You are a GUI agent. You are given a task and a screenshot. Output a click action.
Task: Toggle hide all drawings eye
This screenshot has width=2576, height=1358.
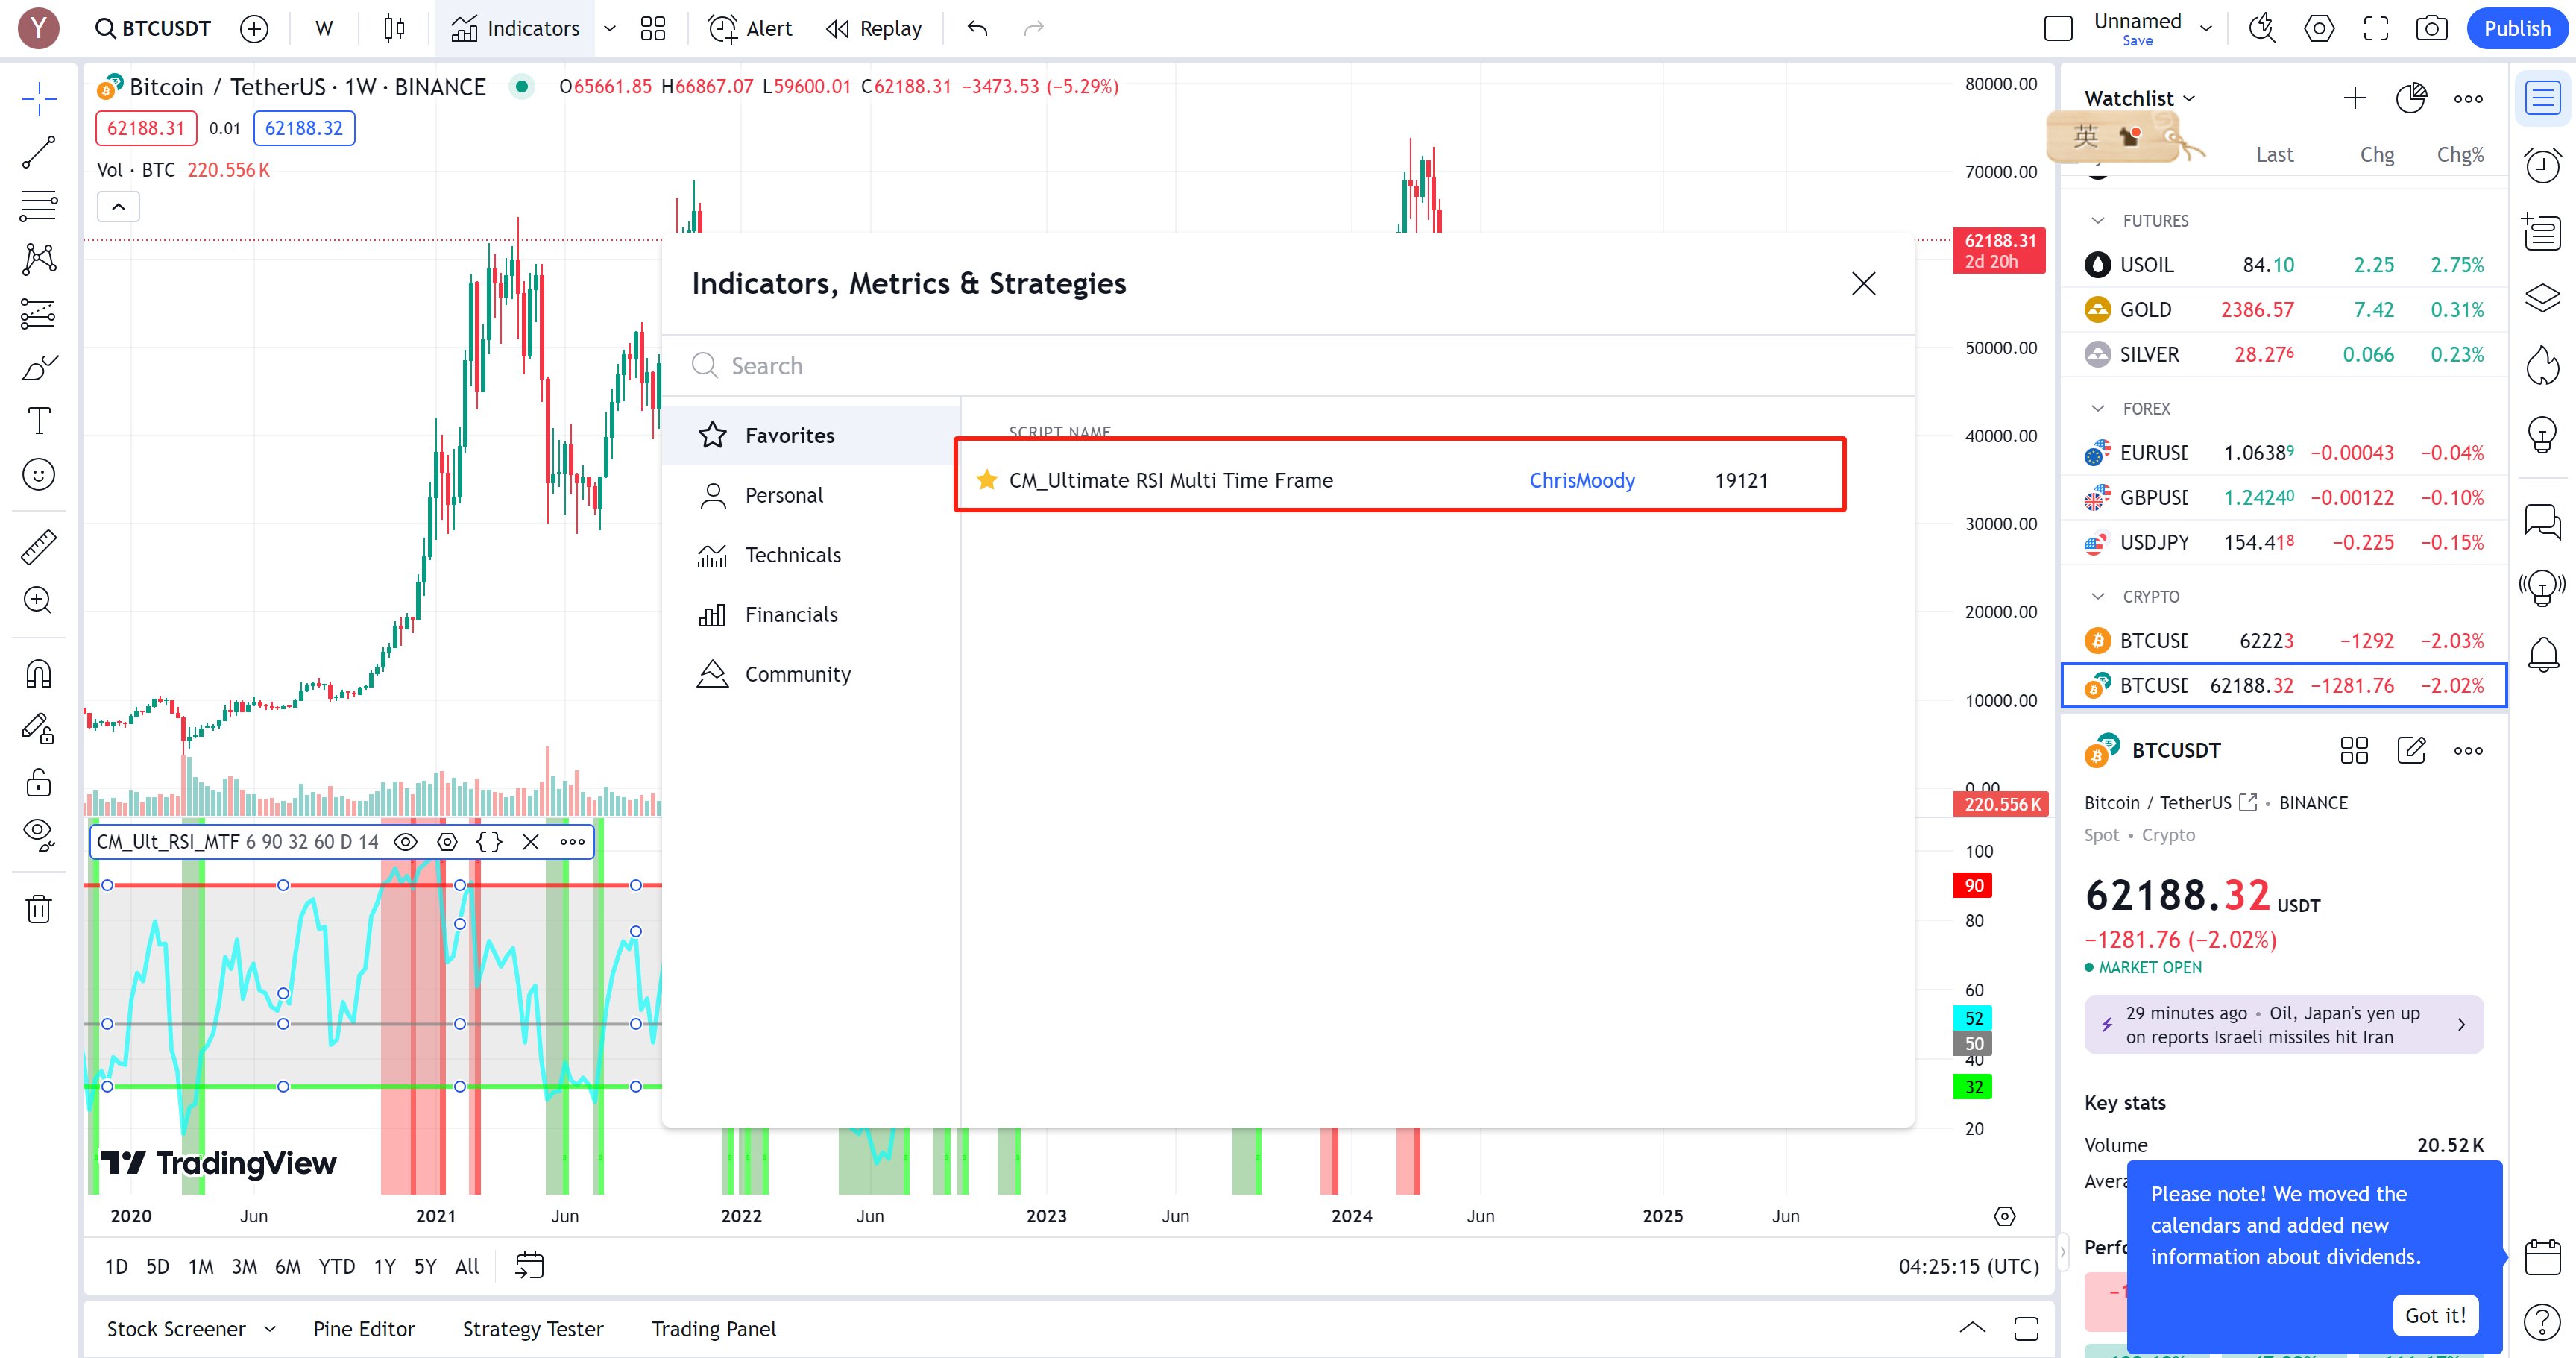click(x=39, y=835)
